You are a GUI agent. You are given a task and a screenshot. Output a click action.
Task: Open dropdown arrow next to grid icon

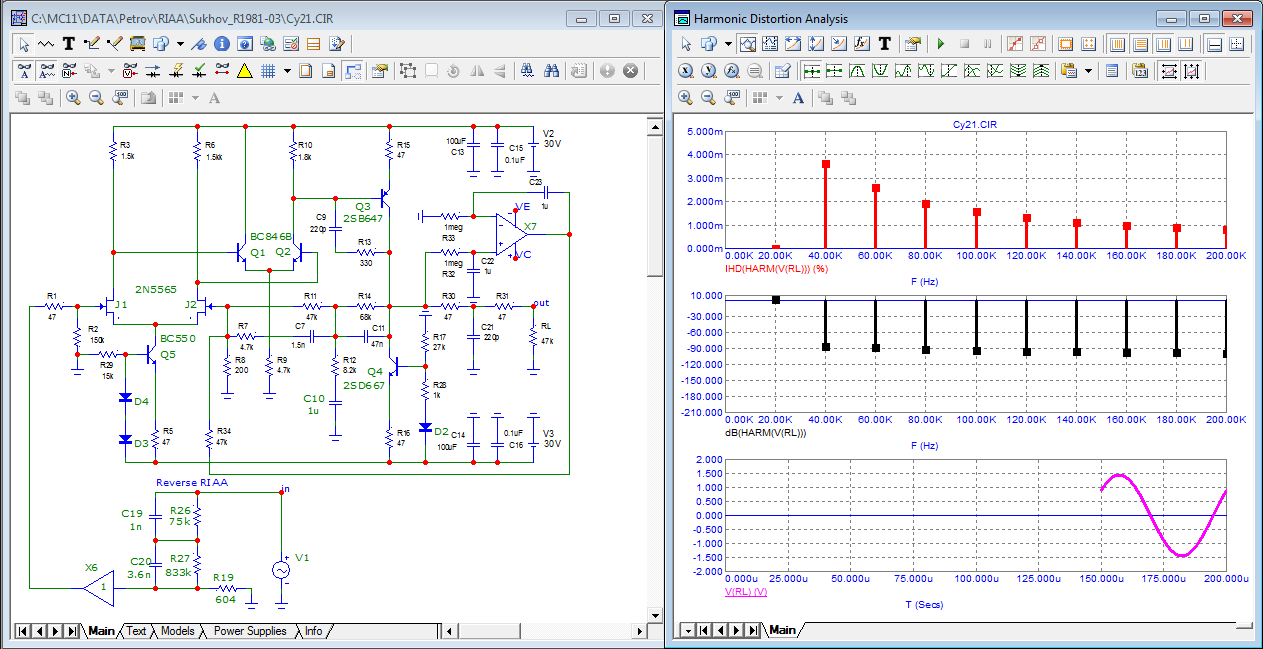(x=287, y=71)
